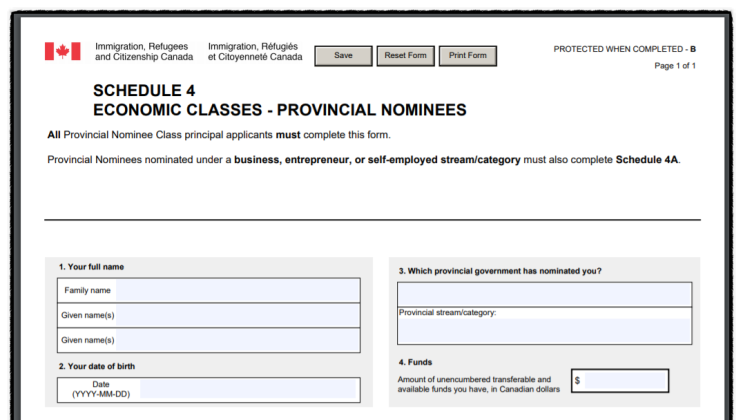Click the Immigration, Réfugiés et Citoyenneté Canada text
This screenshot has height=420, width=743.
[x=255, y=52]
